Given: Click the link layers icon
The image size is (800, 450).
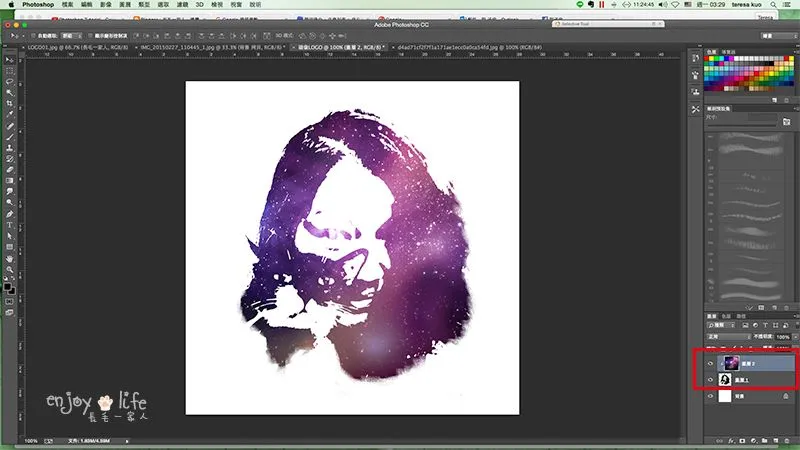Looking at the screenshot, I should pyautogui.click(x=719, y=440).
